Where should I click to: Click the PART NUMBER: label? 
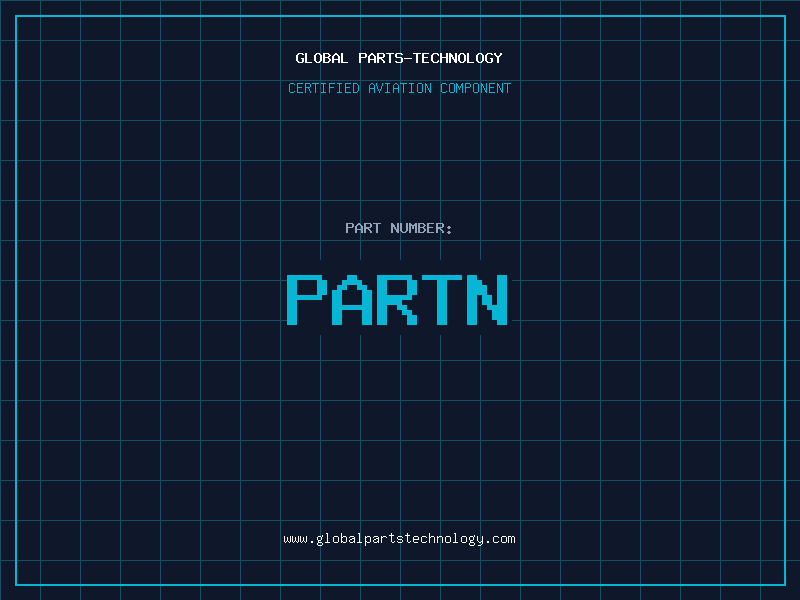point(399,228)
